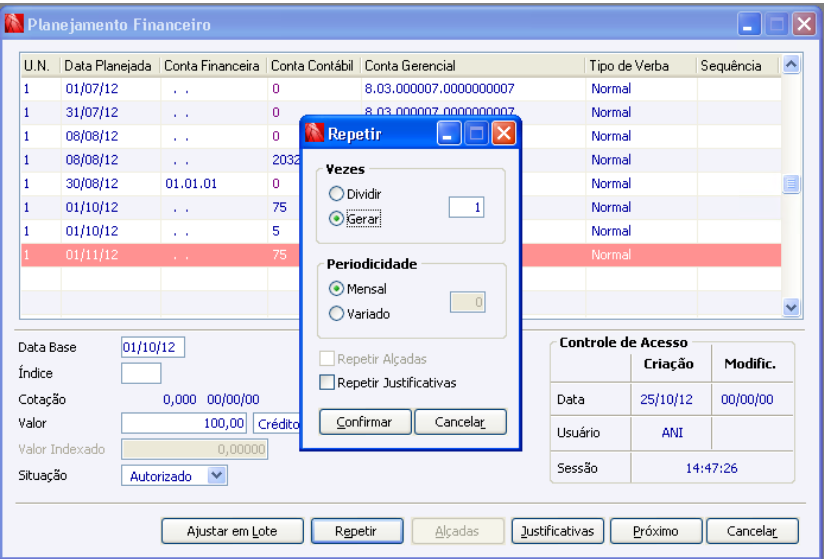Screen dimensions: 824x559
Task: Click the creation date 25/10/12
Action: (666, 399)
